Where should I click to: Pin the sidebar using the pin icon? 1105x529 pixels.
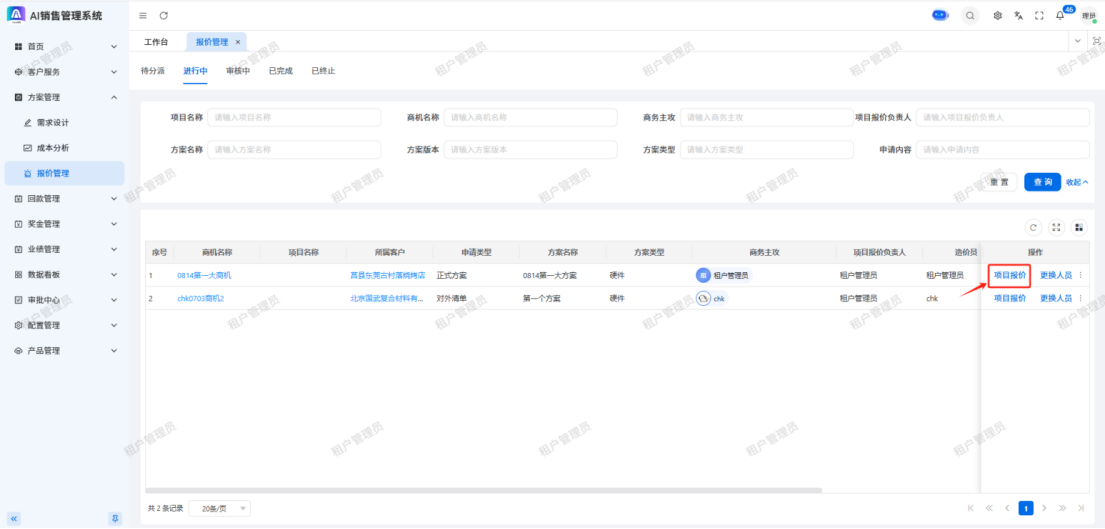click(115, 518)
